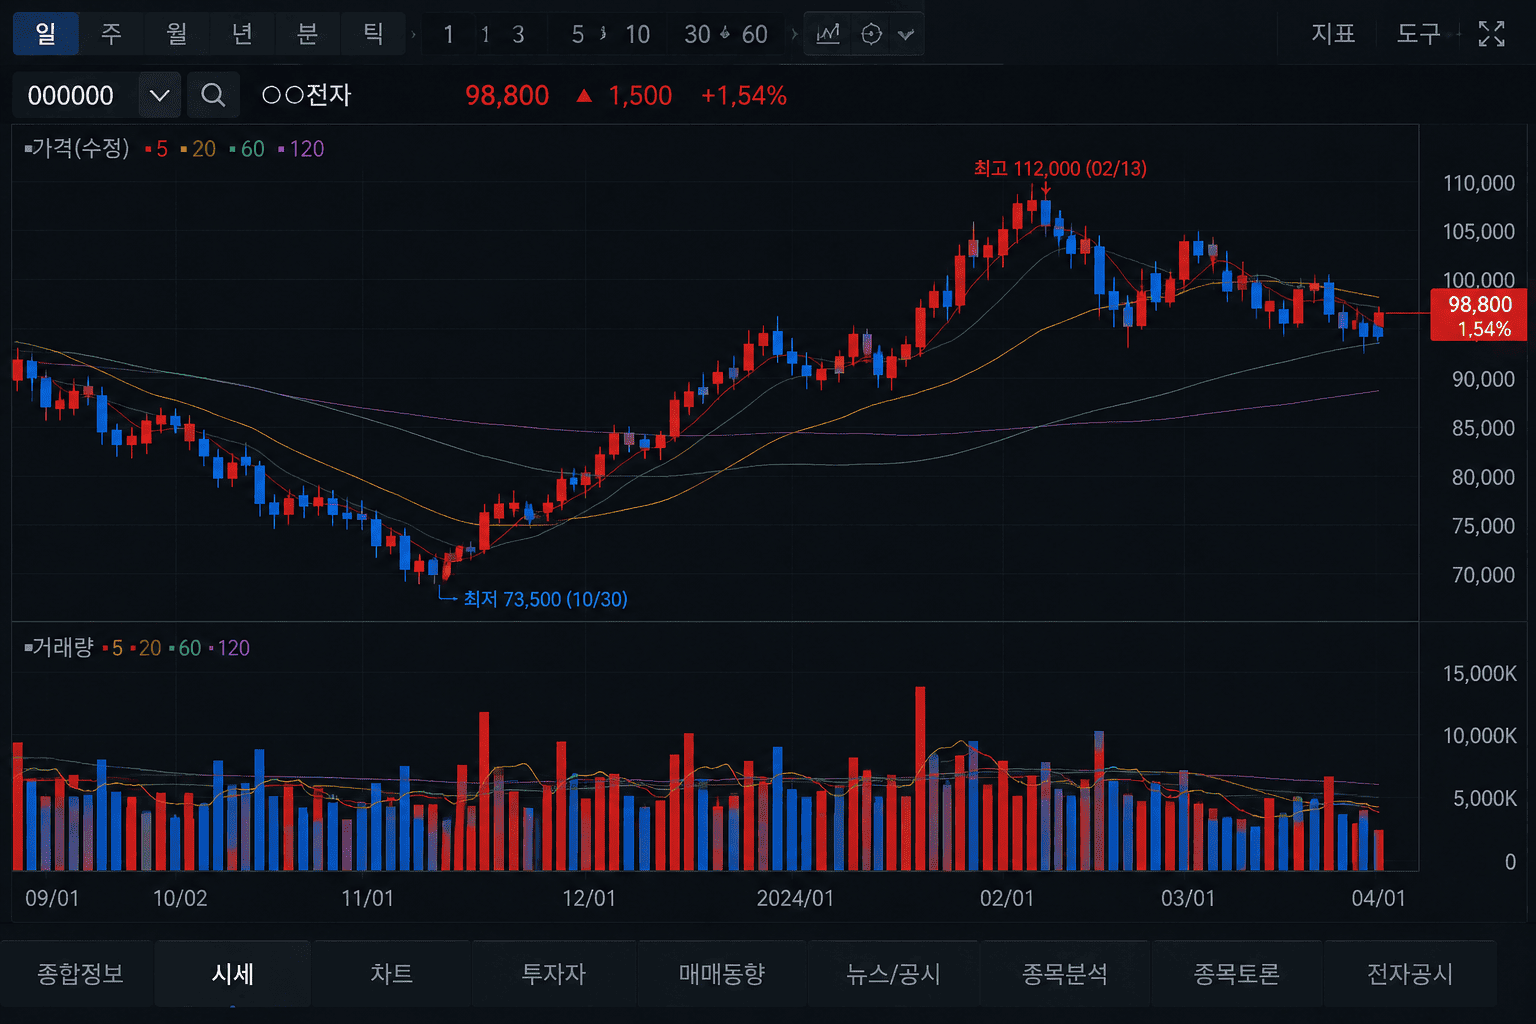Click the 120 volume MA legend
The image size is (1536, 1024).
click(x=230, y=648)
